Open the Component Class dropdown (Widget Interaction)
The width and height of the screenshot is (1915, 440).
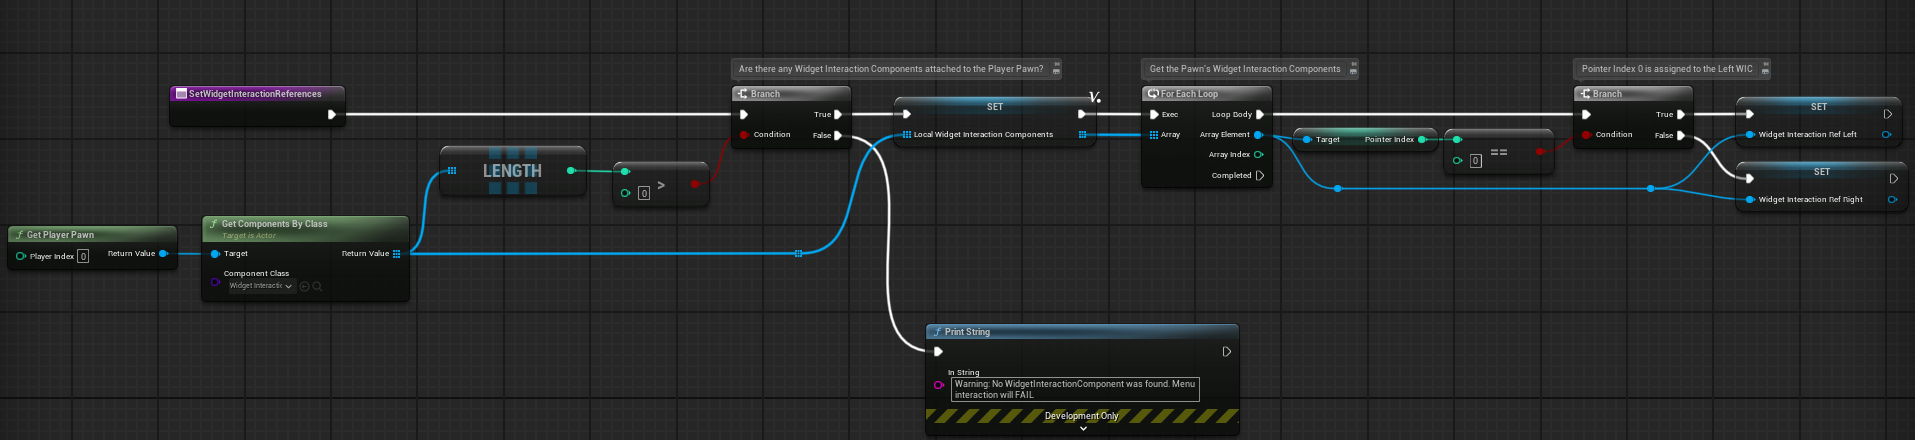pyautogui.click(x=261, y=286)
